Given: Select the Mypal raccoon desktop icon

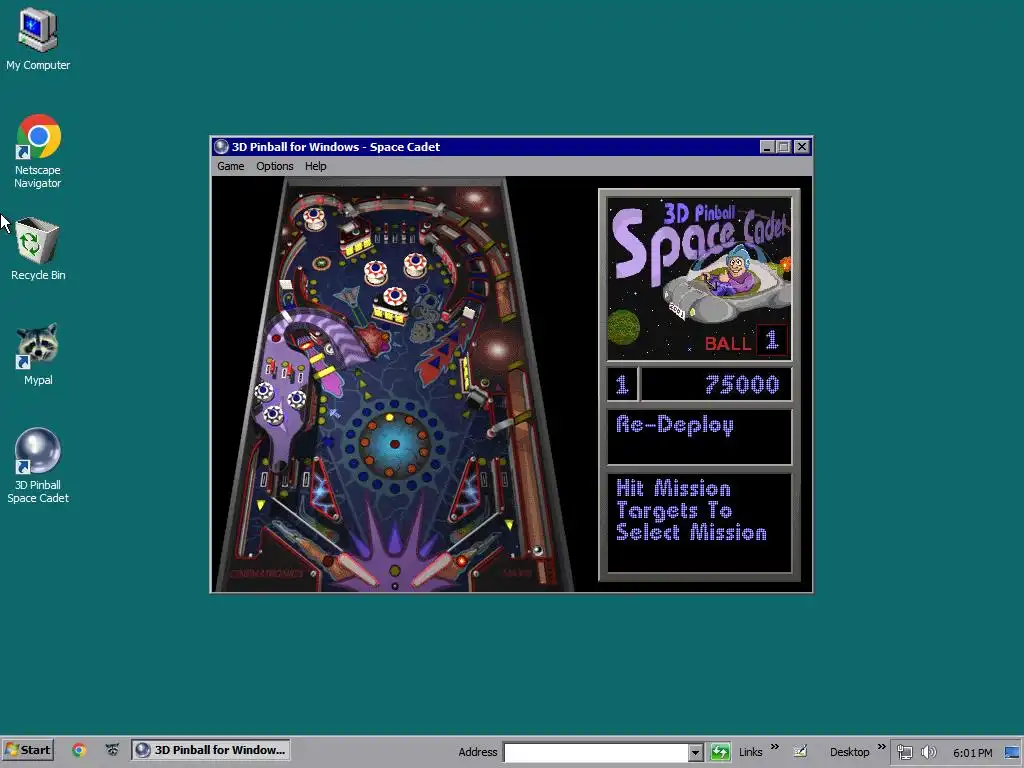Looking at the screenshot, I should pos(38,354).
